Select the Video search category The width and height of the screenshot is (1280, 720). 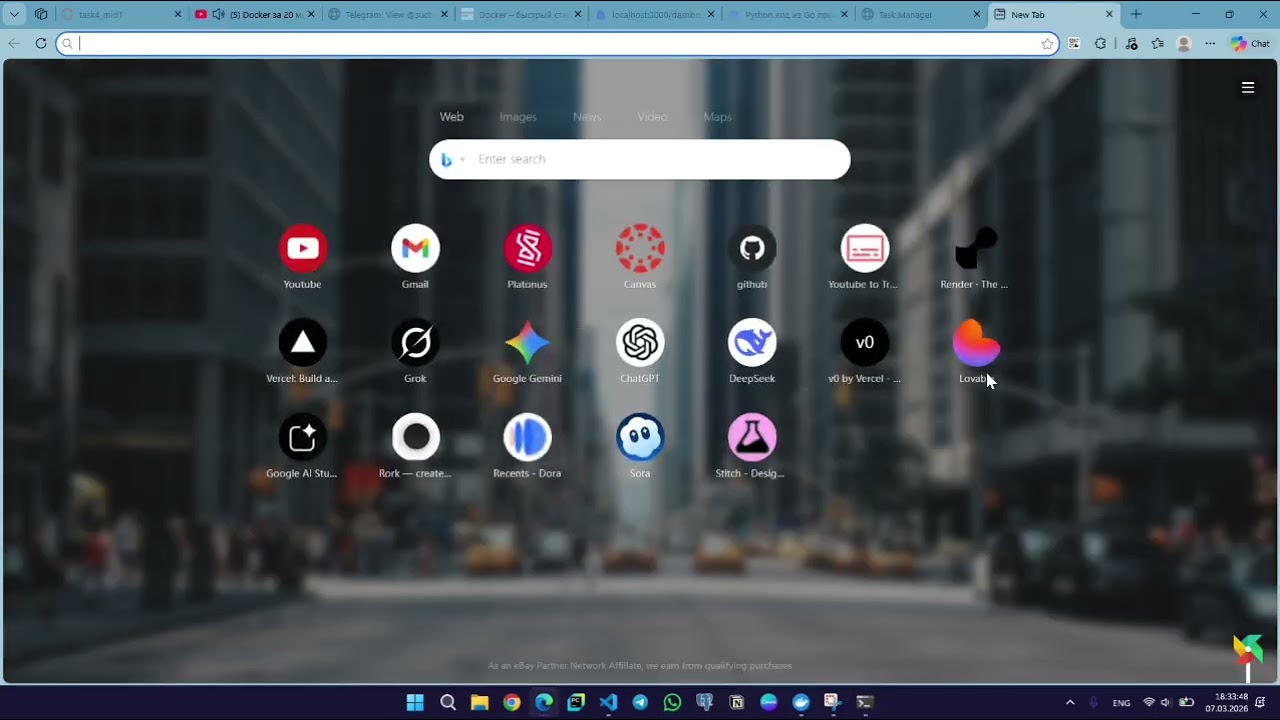[652, 117]
